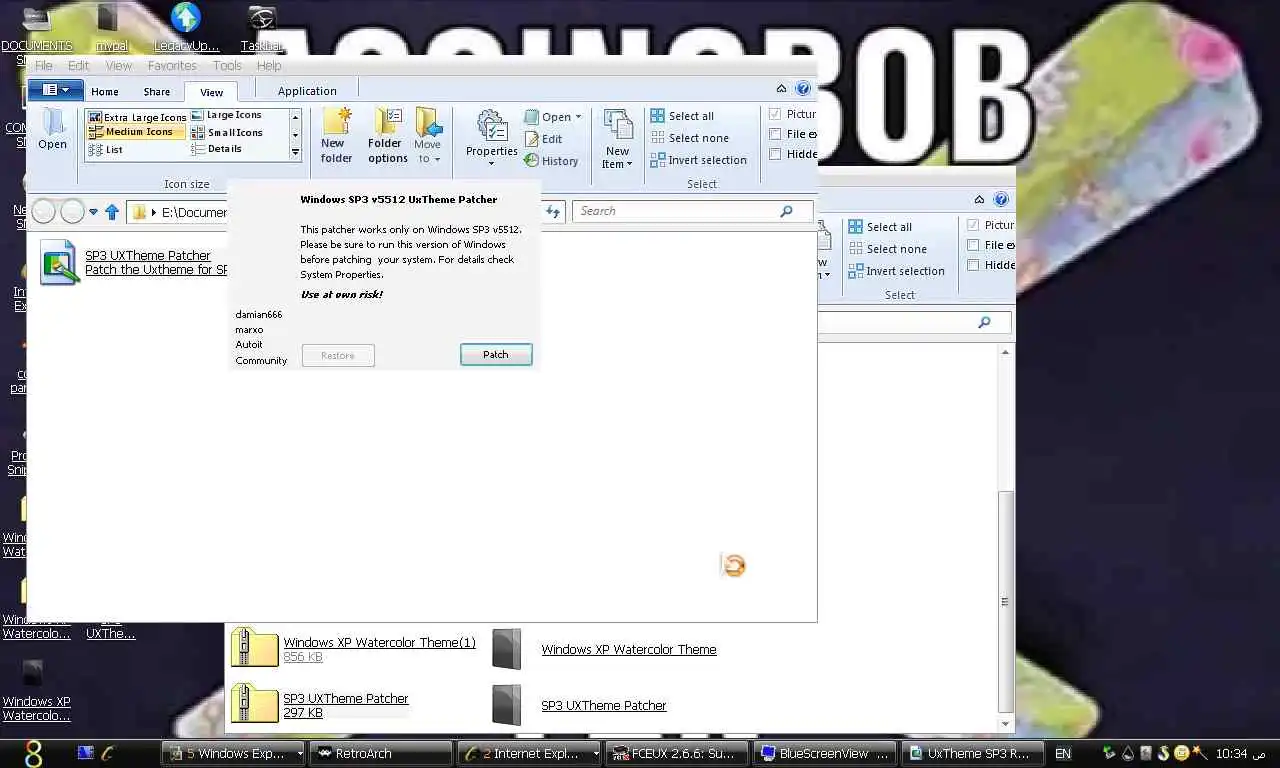Open FCEUX 2.6.6 taskbar button
Viewport: 1280px width, 768px height.
point(678,753)
